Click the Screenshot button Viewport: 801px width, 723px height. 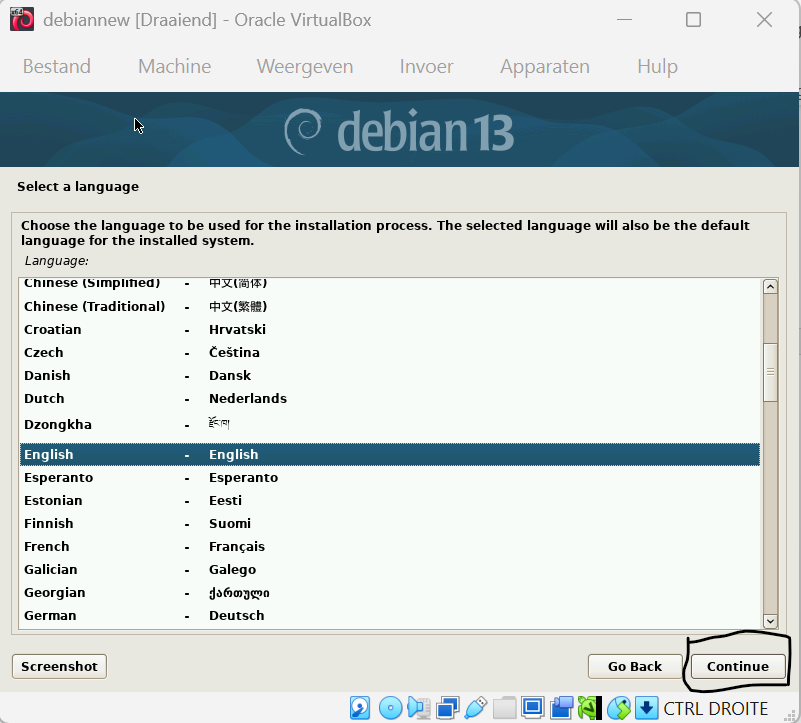point(59,666)
